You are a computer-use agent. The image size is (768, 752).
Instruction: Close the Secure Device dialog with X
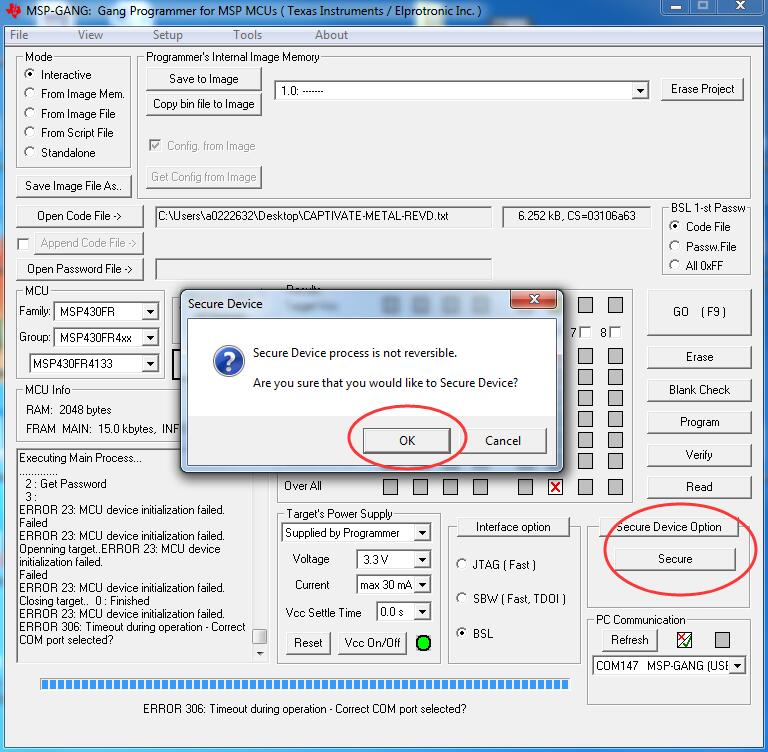tap(534, 299)
